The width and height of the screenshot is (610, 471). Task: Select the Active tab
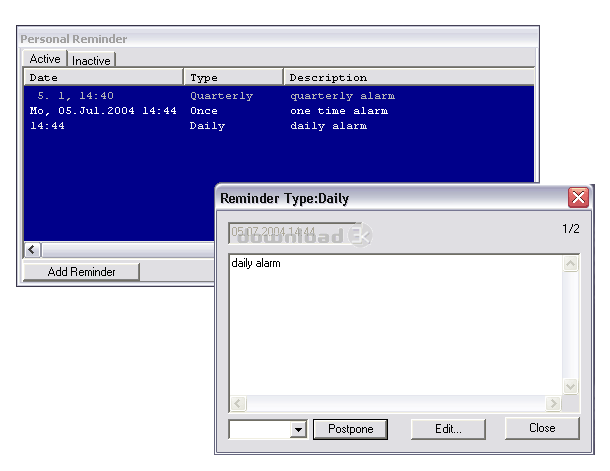(45, 59)
